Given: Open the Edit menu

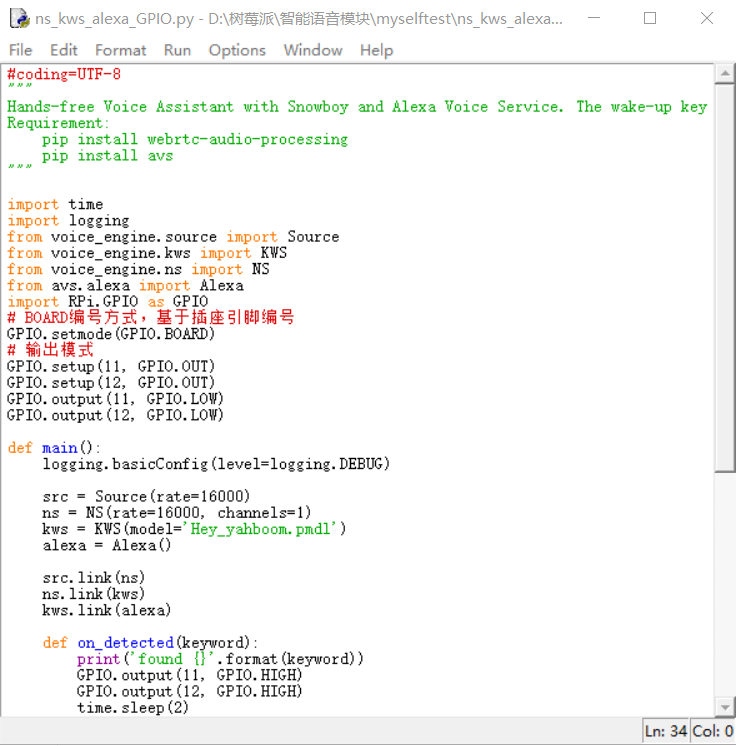Looking at the screenshot, I should (64, 50).
